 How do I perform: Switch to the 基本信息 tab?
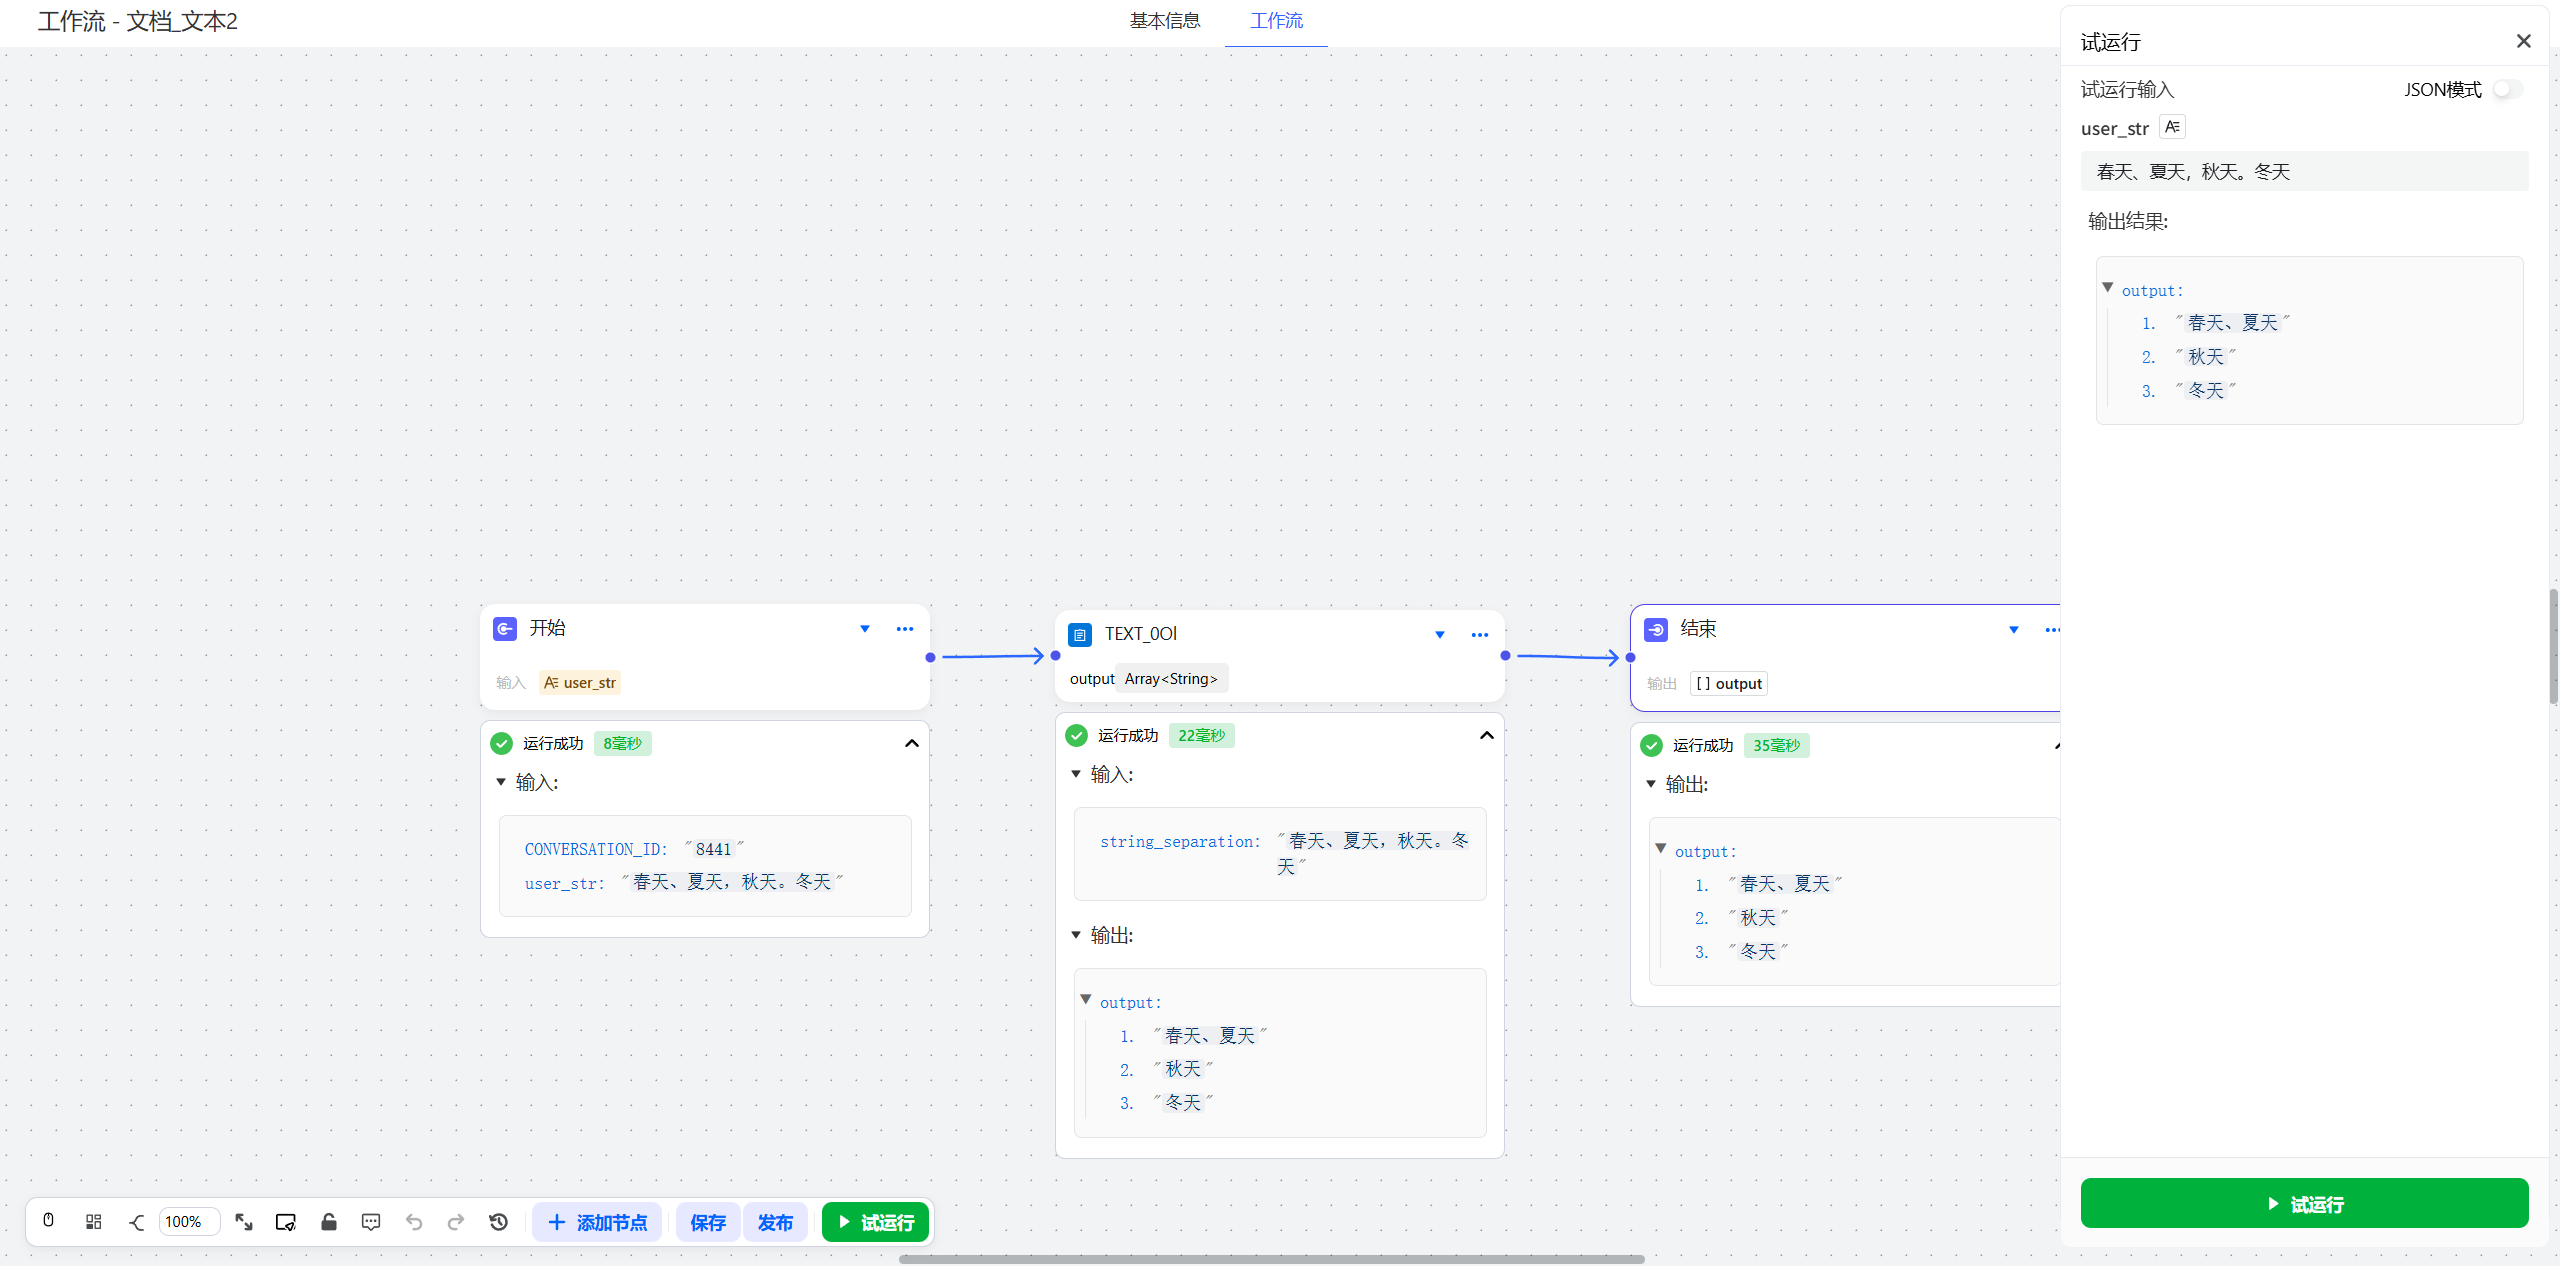1165,21
